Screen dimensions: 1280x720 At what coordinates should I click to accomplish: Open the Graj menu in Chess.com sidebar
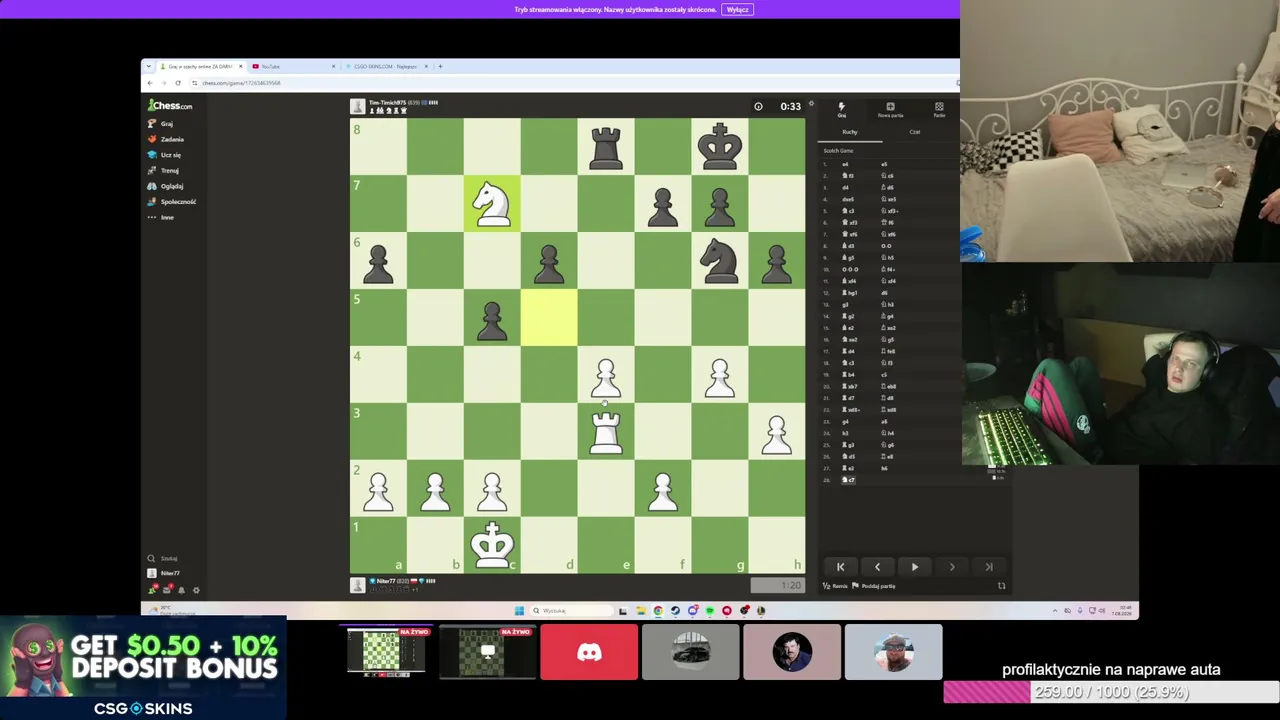tap(161, 124)
